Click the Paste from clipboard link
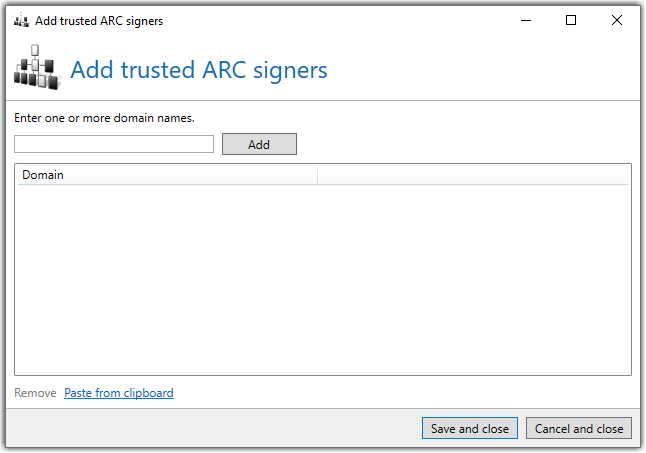 (119, 393)
